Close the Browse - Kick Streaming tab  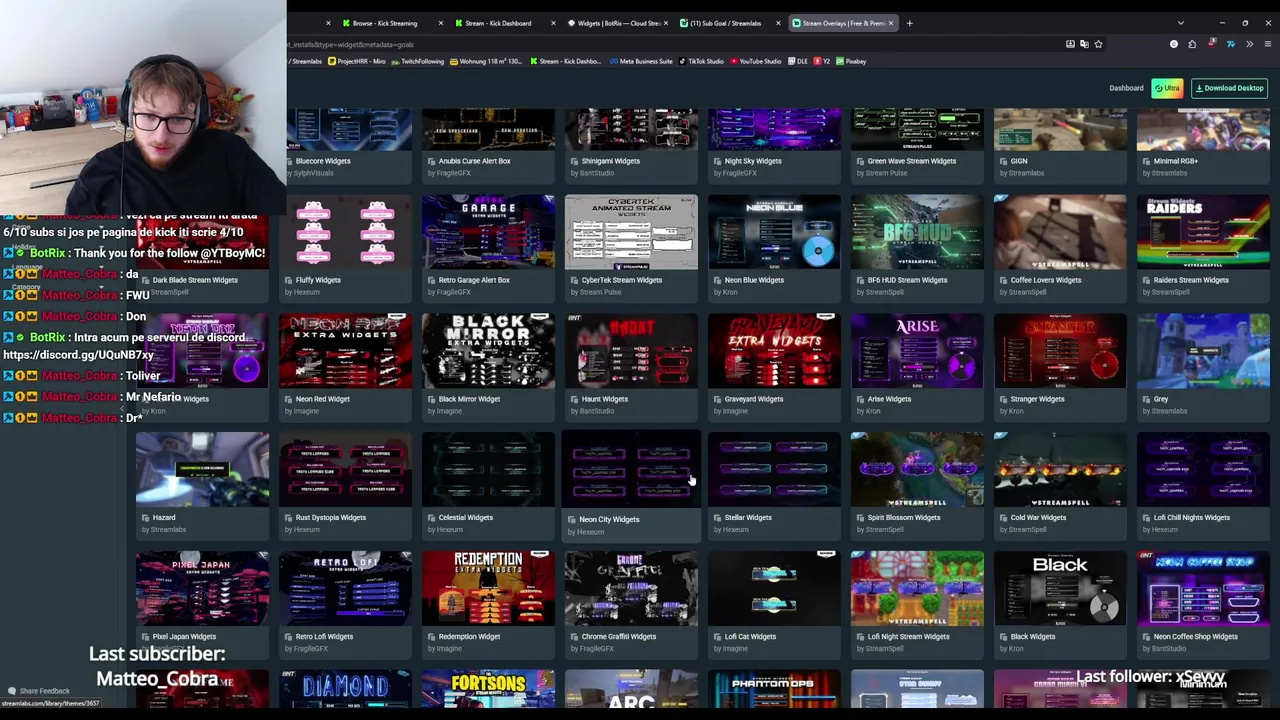(440, 23)
